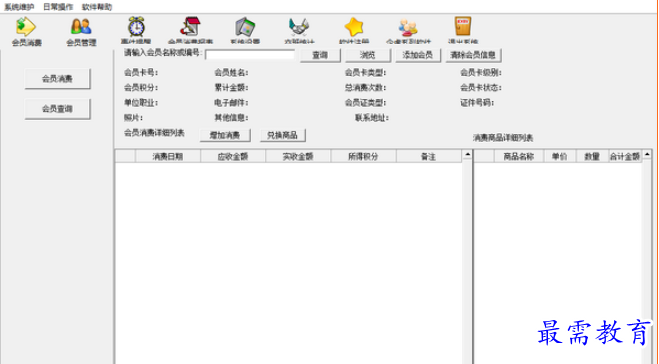Click the 应收金额 column header
The image size is (659, 364).
(x=233, y=156)
